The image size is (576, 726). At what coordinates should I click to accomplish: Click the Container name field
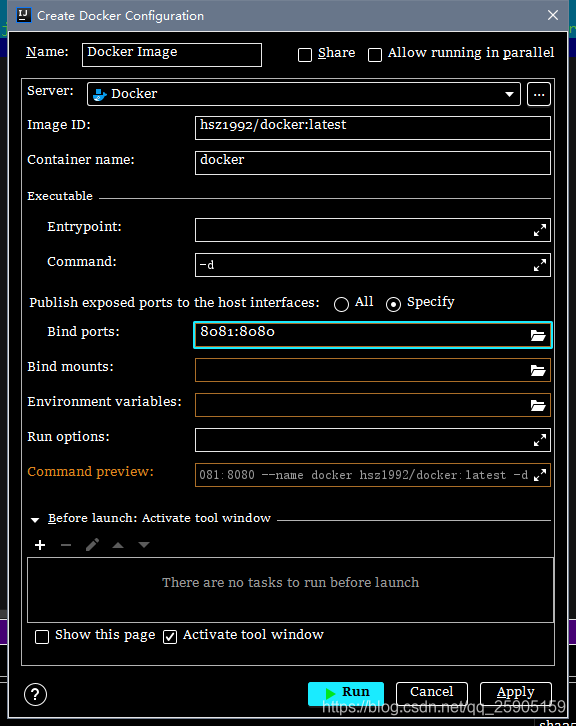click(373, 163)
